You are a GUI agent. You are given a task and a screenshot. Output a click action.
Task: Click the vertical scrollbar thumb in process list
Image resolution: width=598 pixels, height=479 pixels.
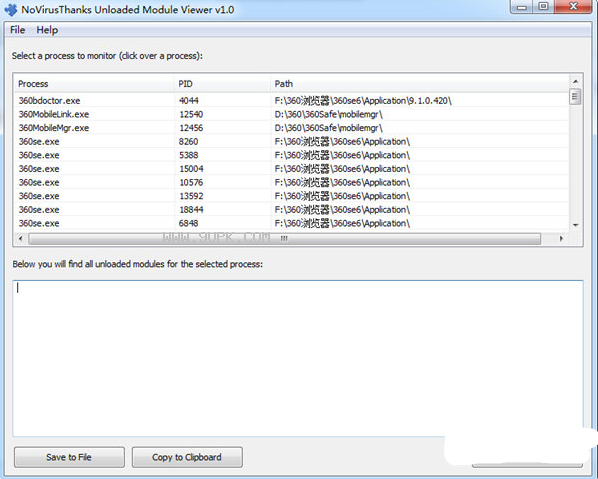(x=575, y=96)
